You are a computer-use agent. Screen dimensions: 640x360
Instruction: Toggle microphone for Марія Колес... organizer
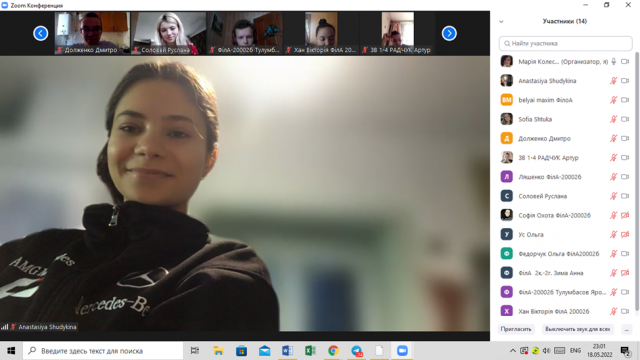click(x=613, y=62)
